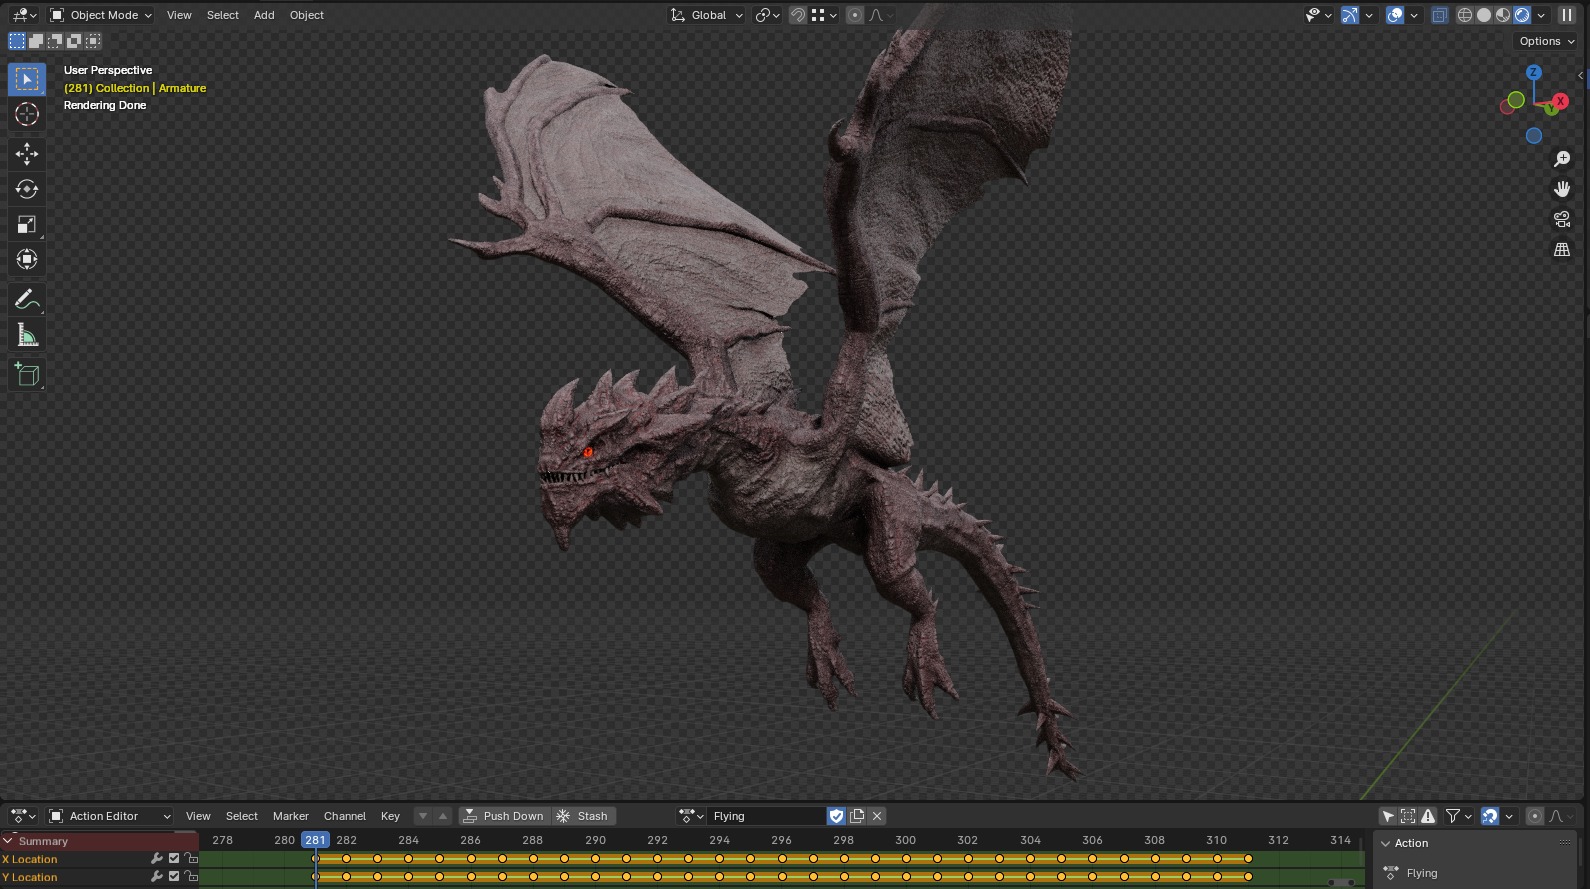
Task: Open Action Editor filters funnel dropdown
Action: [1459, 816]
